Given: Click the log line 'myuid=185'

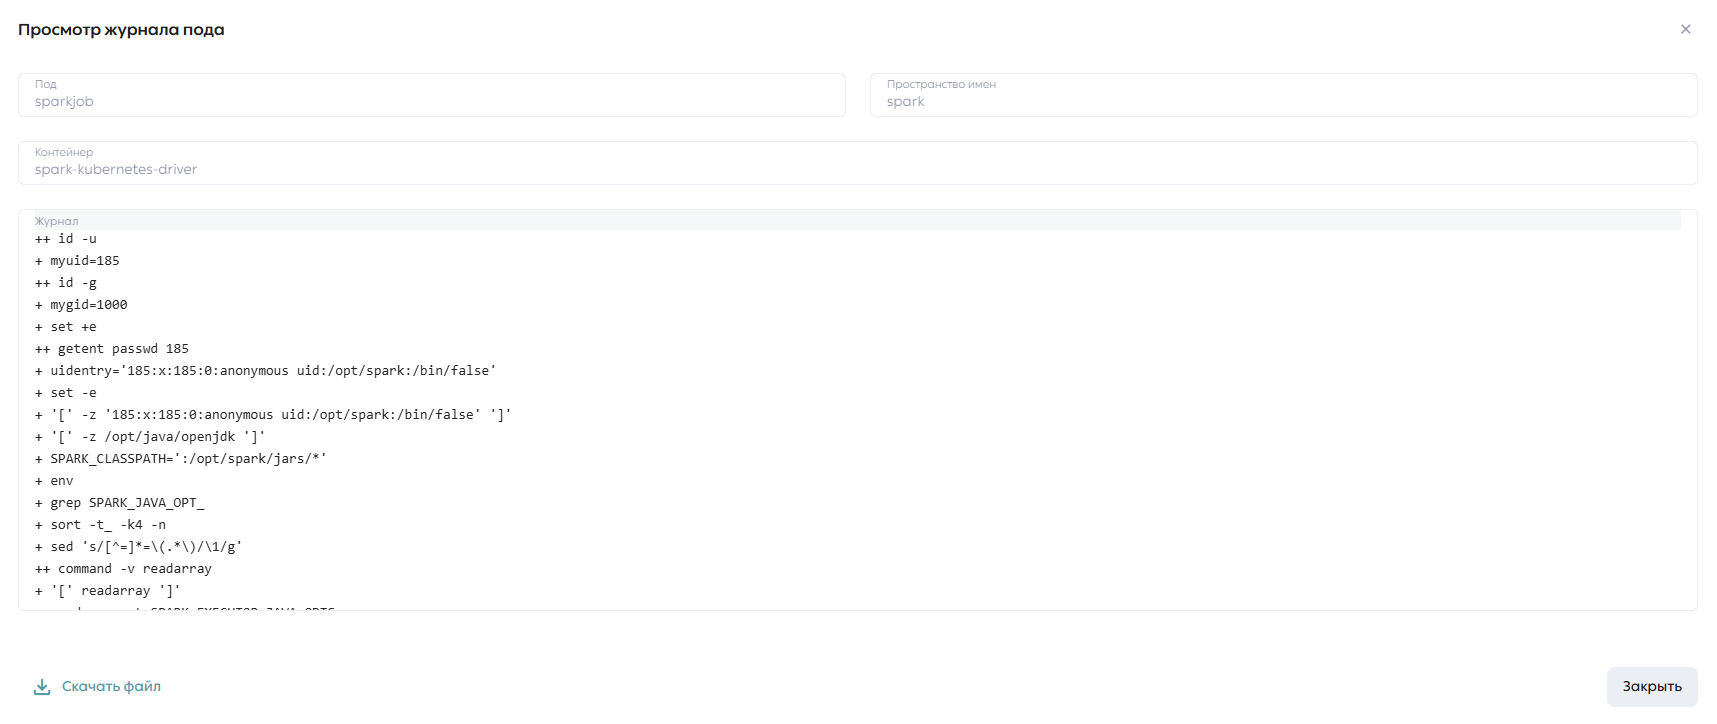Looking at the screenshot, I should 77,261.
